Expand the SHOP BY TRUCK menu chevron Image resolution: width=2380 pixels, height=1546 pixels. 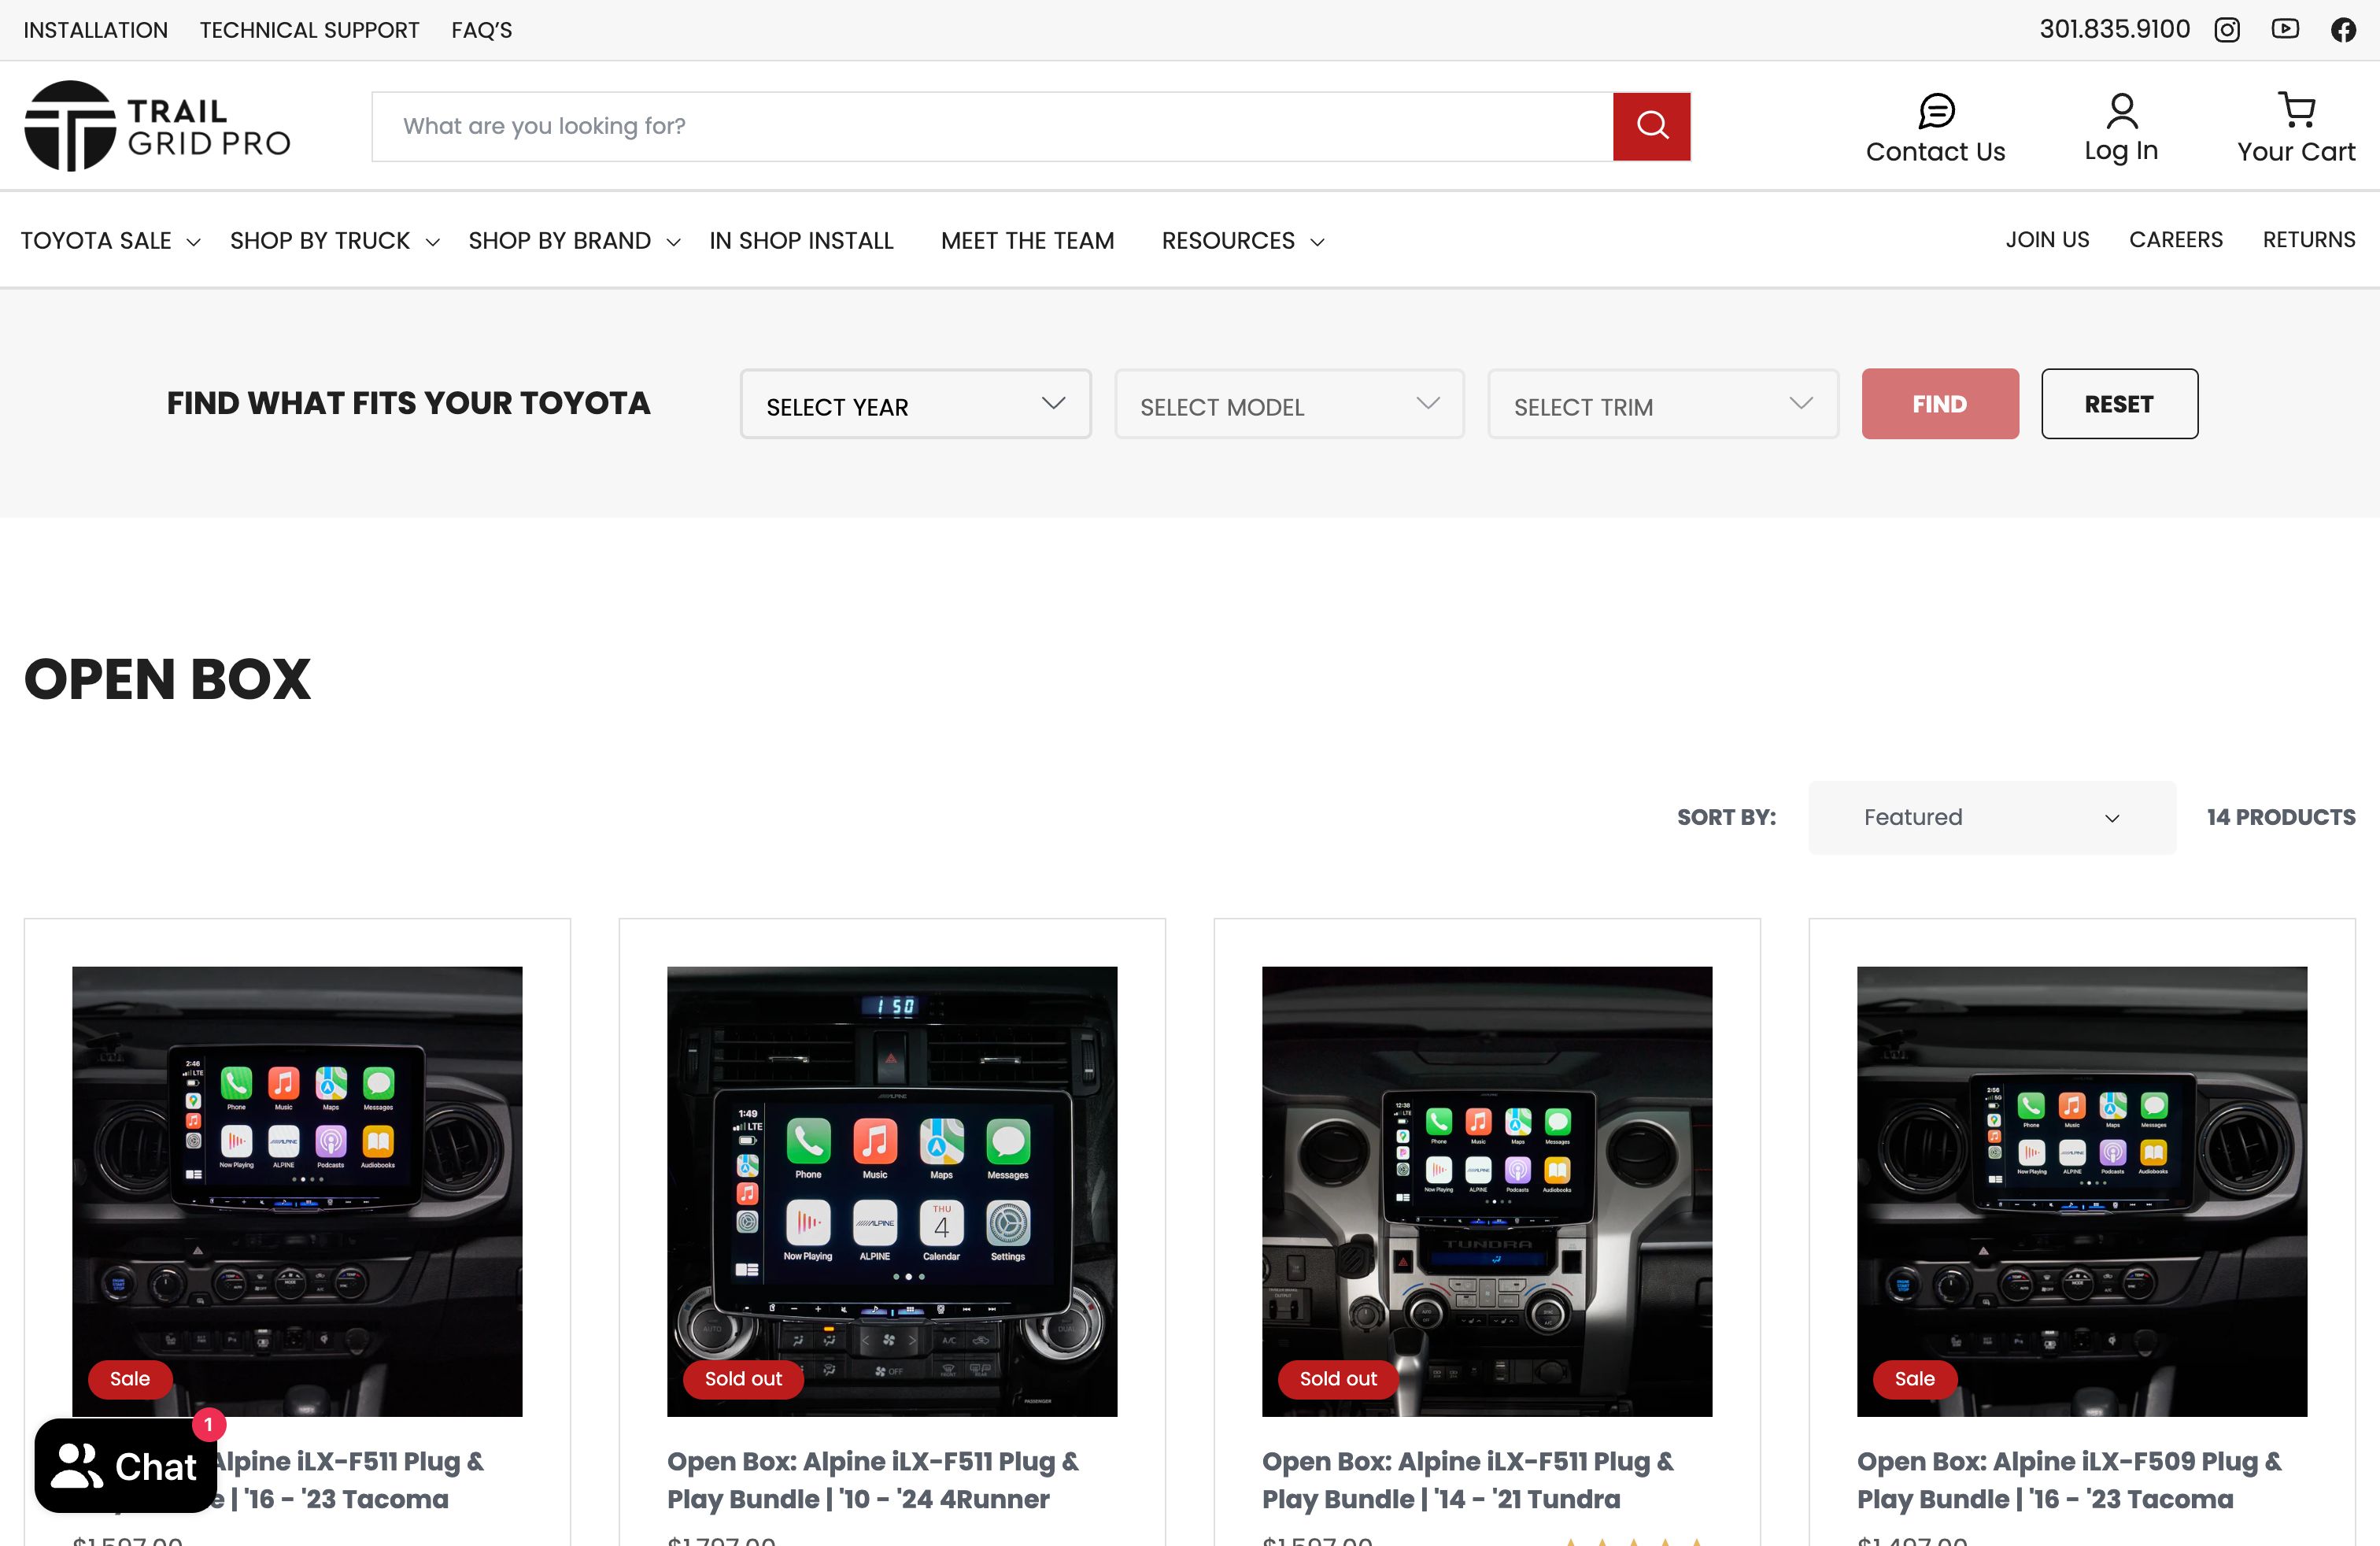pyautogui.click(x=433, y=241)
